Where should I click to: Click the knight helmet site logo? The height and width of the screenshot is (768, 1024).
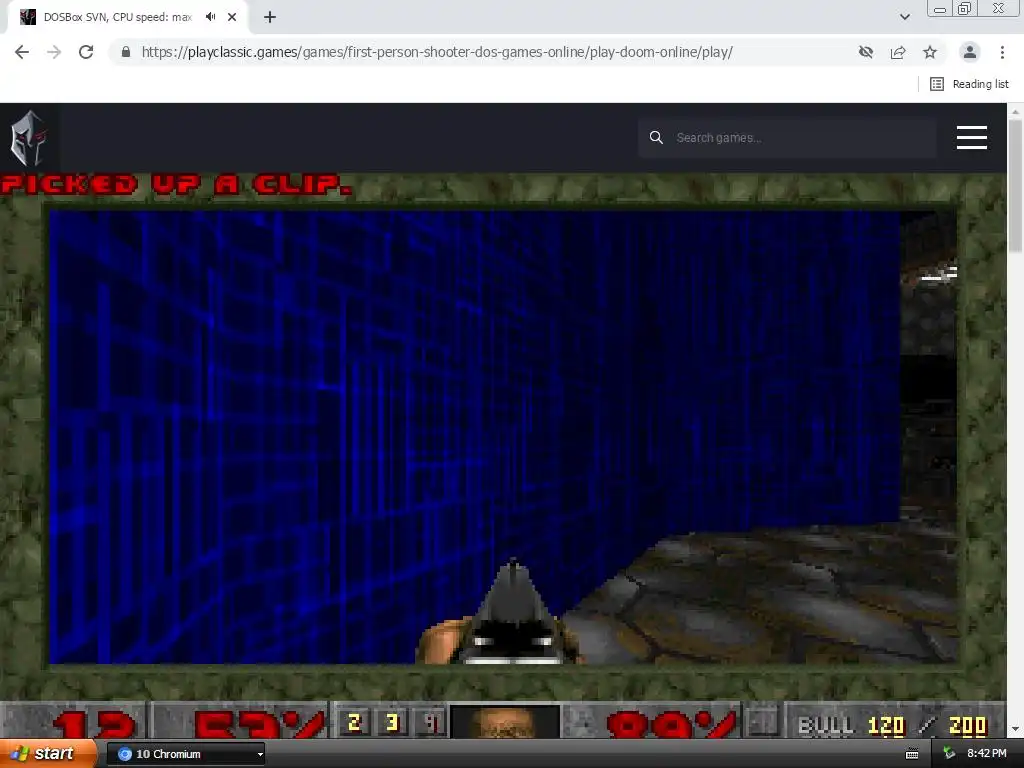pyautogui.click(x=28, y=138)
